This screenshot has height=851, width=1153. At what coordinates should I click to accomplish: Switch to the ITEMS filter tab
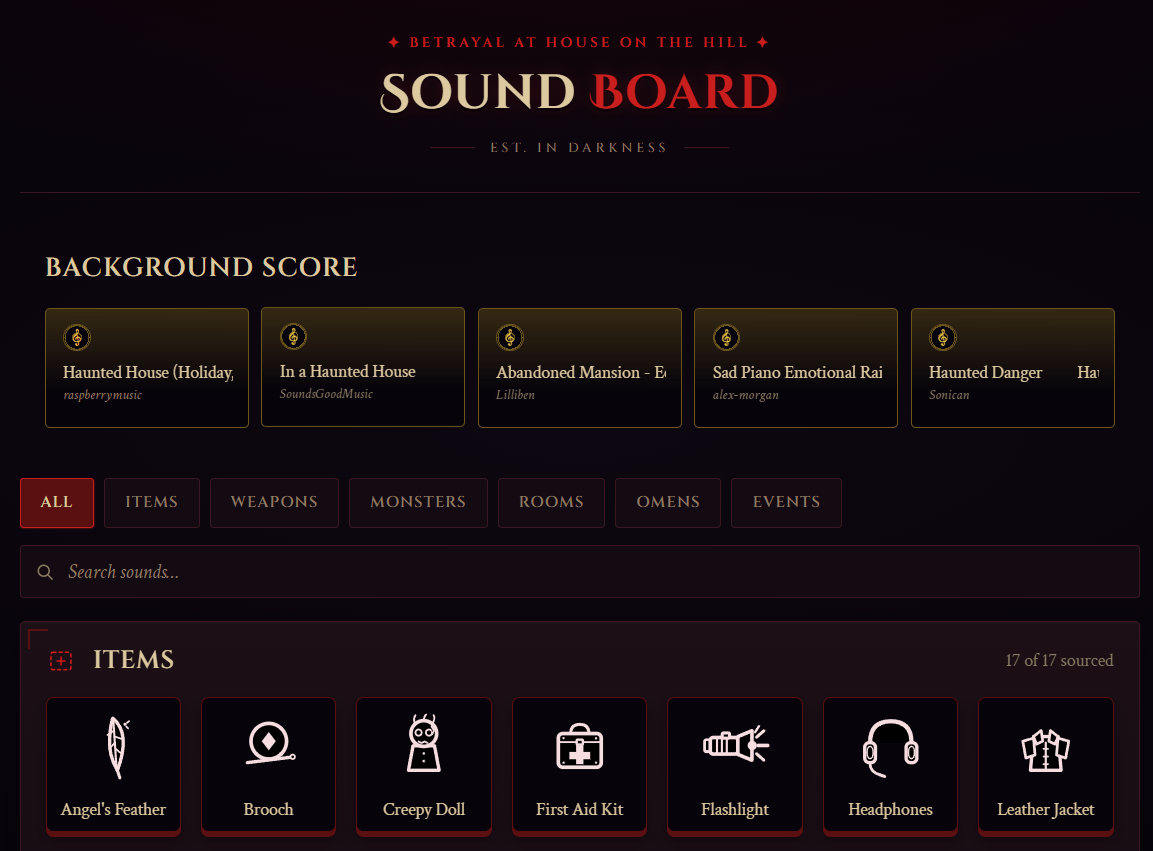[x=151, y=502]
